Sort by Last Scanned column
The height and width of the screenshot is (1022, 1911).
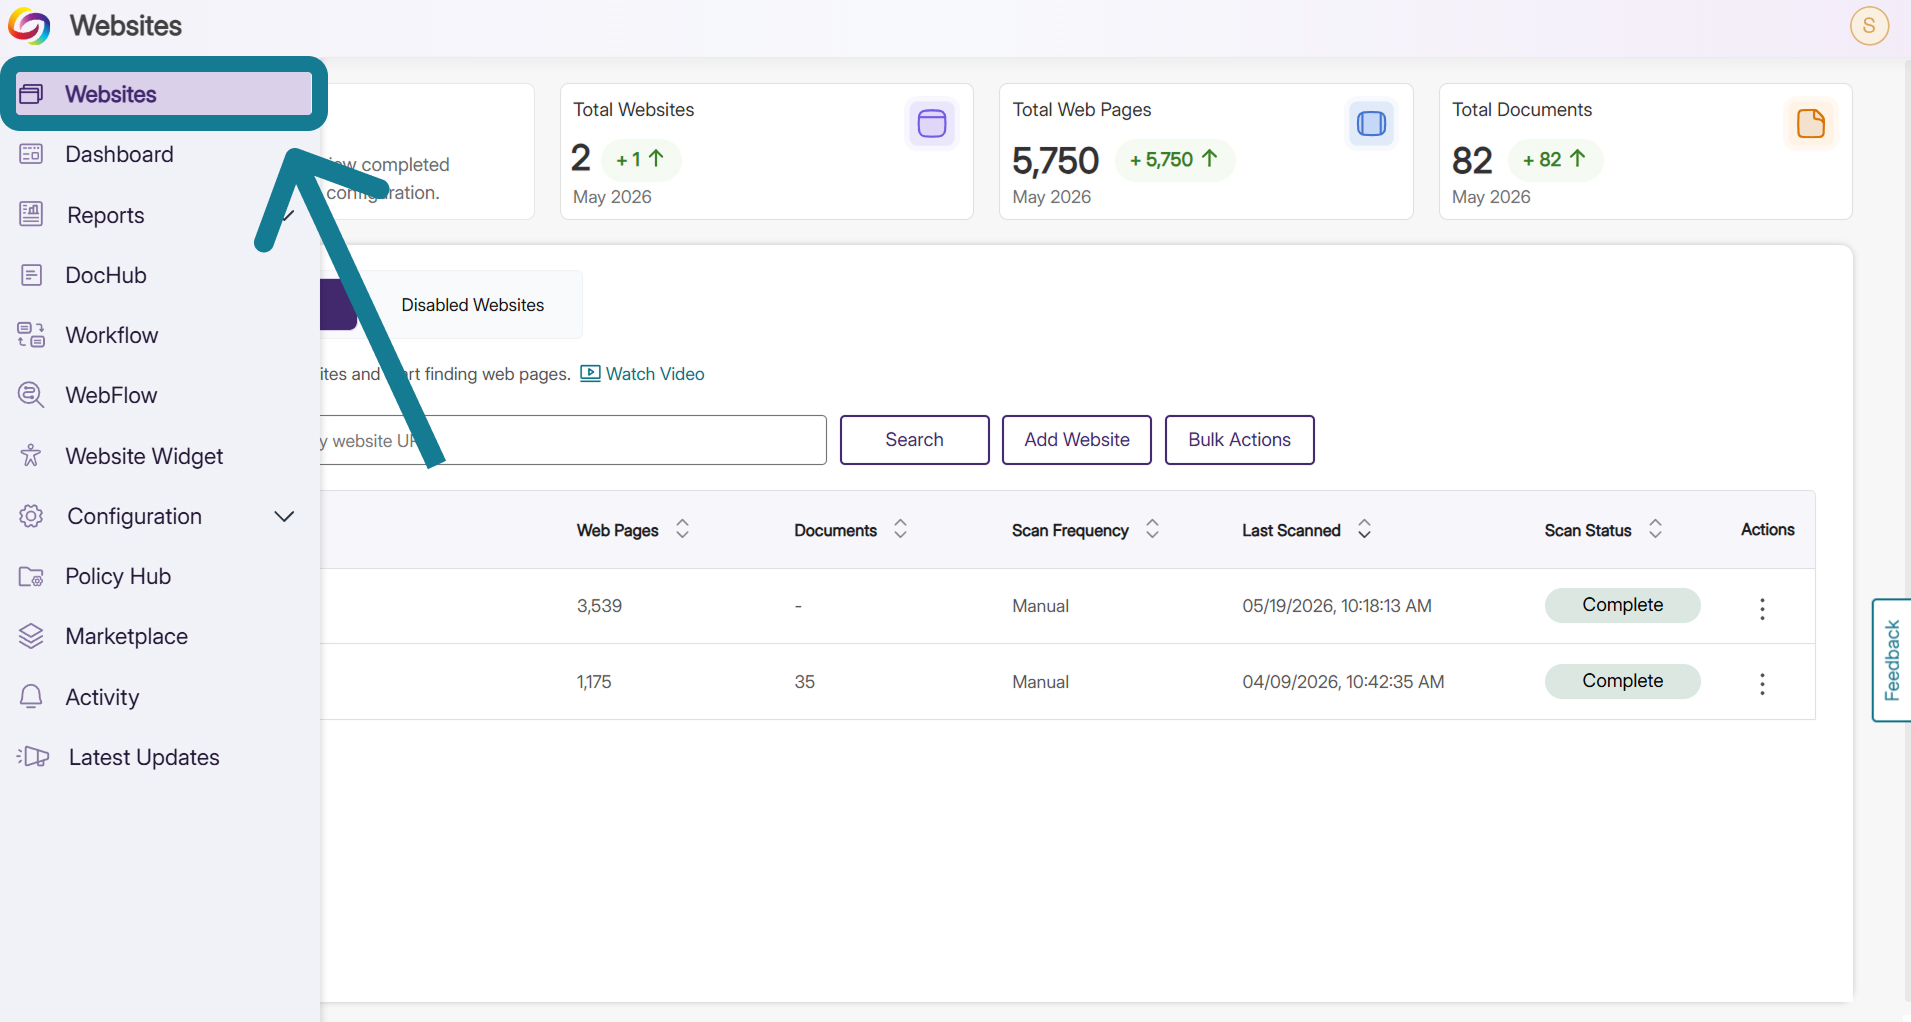[x=1364, y=529]
